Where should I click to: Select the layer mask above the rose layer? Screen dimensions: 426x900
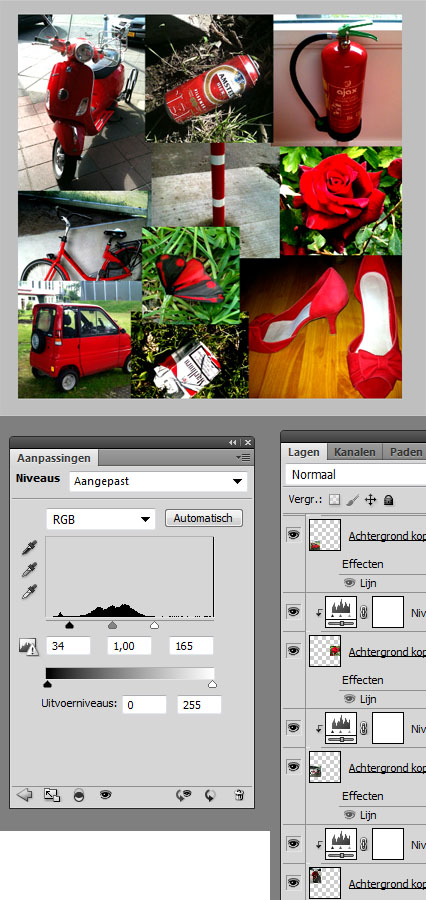click(388, 612)
